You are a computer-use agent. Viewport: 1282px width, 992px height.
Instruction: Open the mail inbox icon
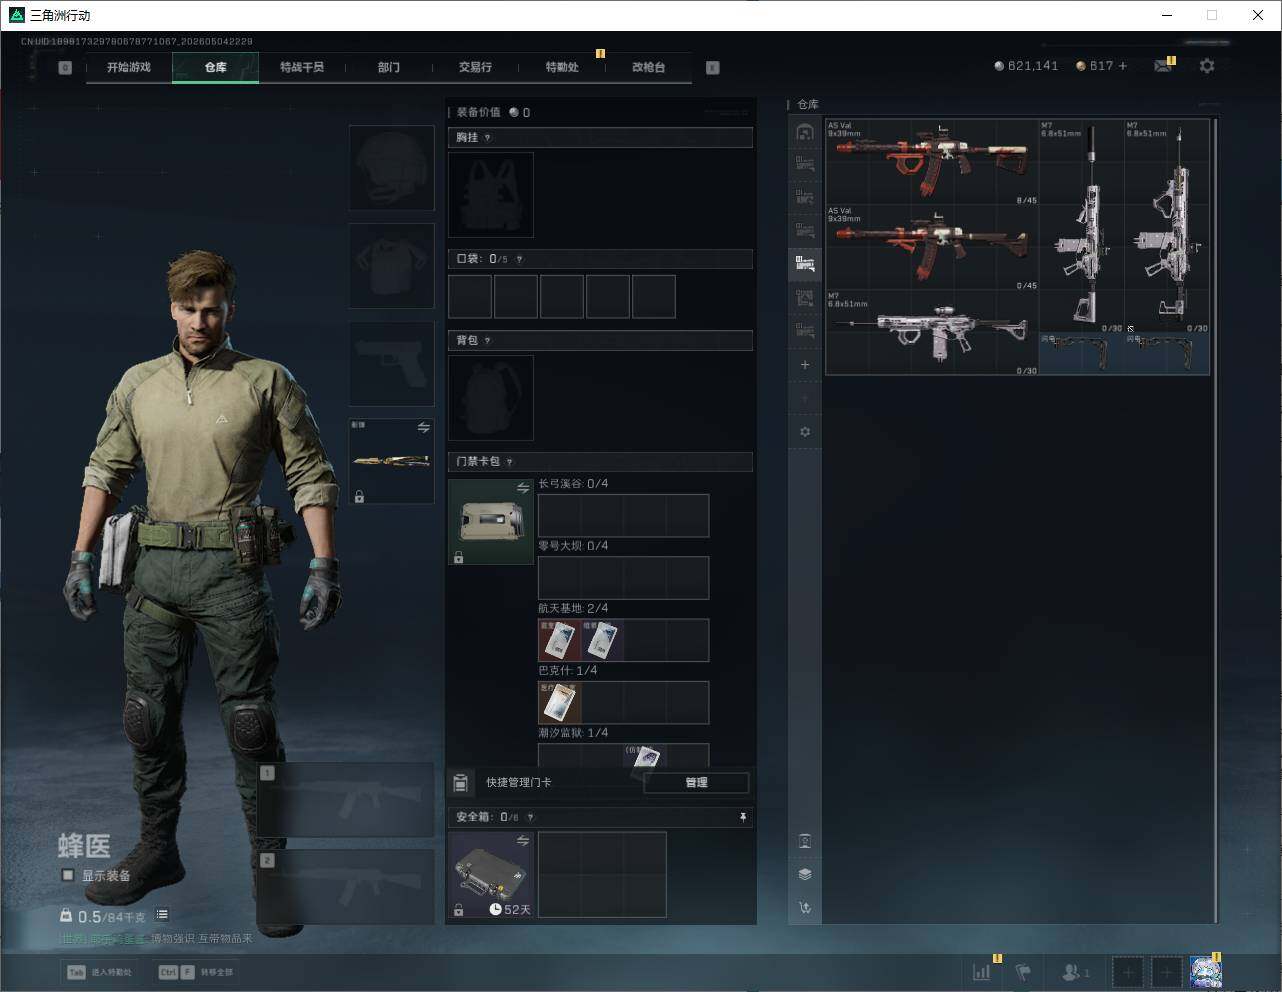(x=1163, y=66)
